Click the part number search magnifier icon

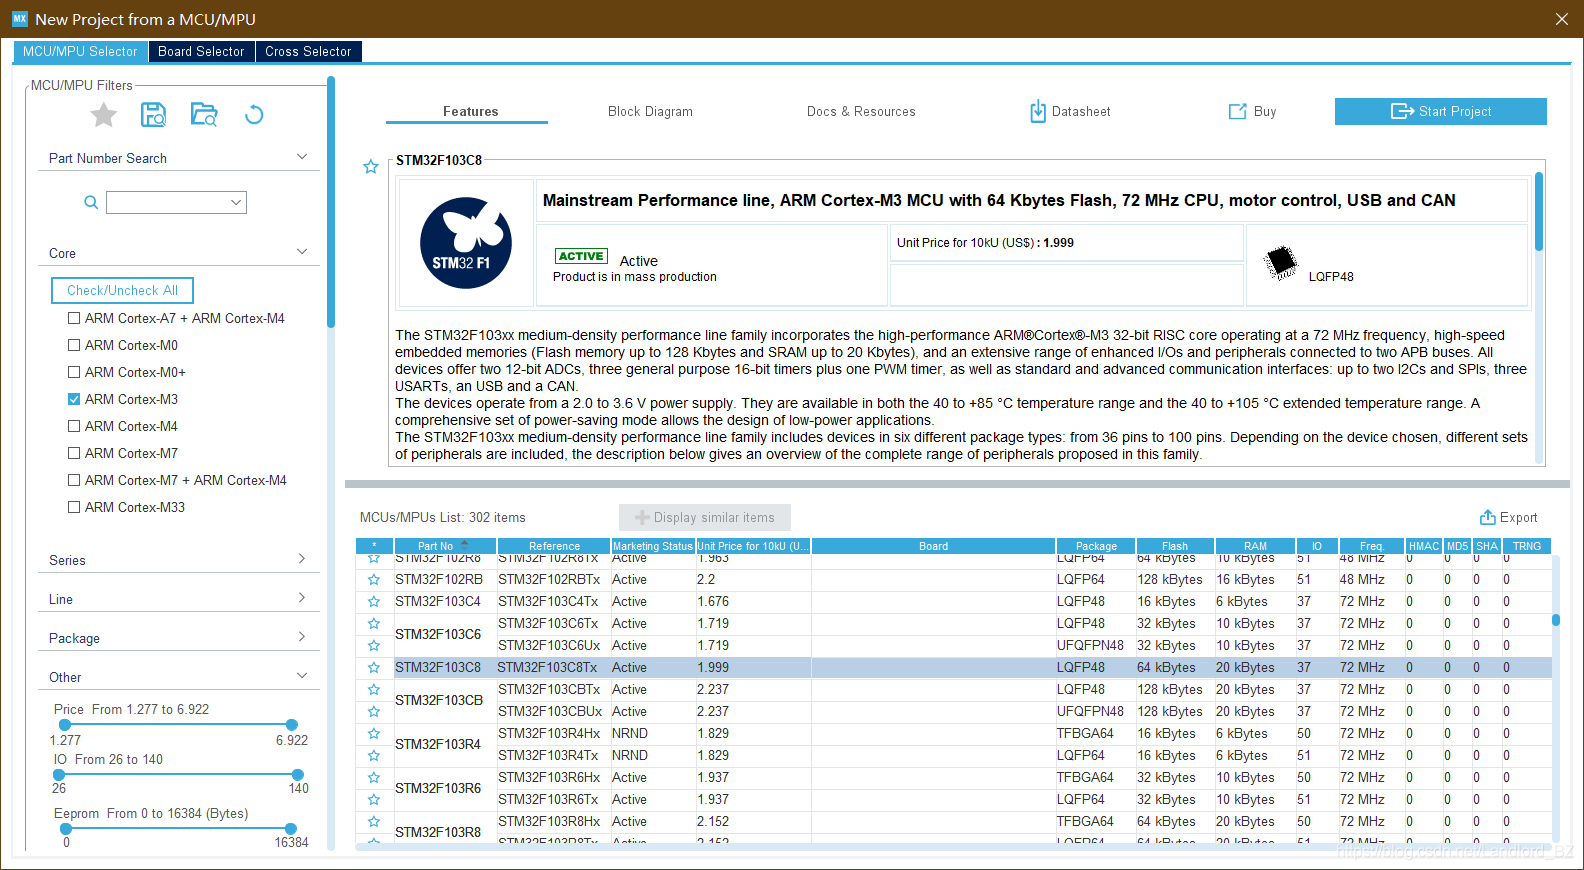click(x=91, y=203)
